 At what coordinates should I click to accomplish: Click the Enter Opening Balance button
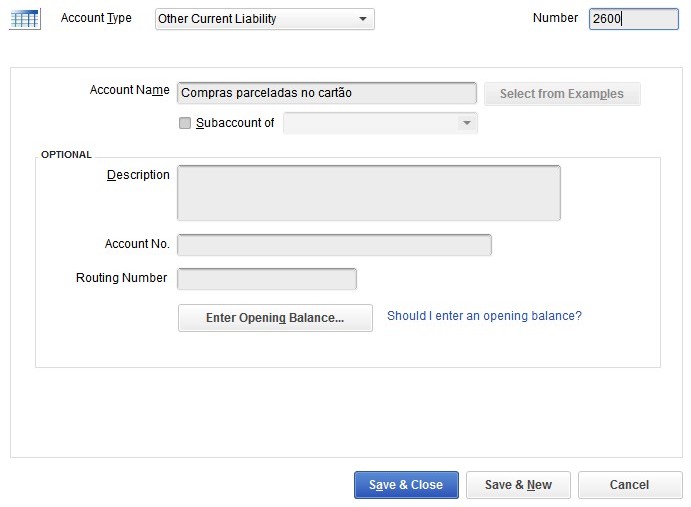tap(275, 318)
